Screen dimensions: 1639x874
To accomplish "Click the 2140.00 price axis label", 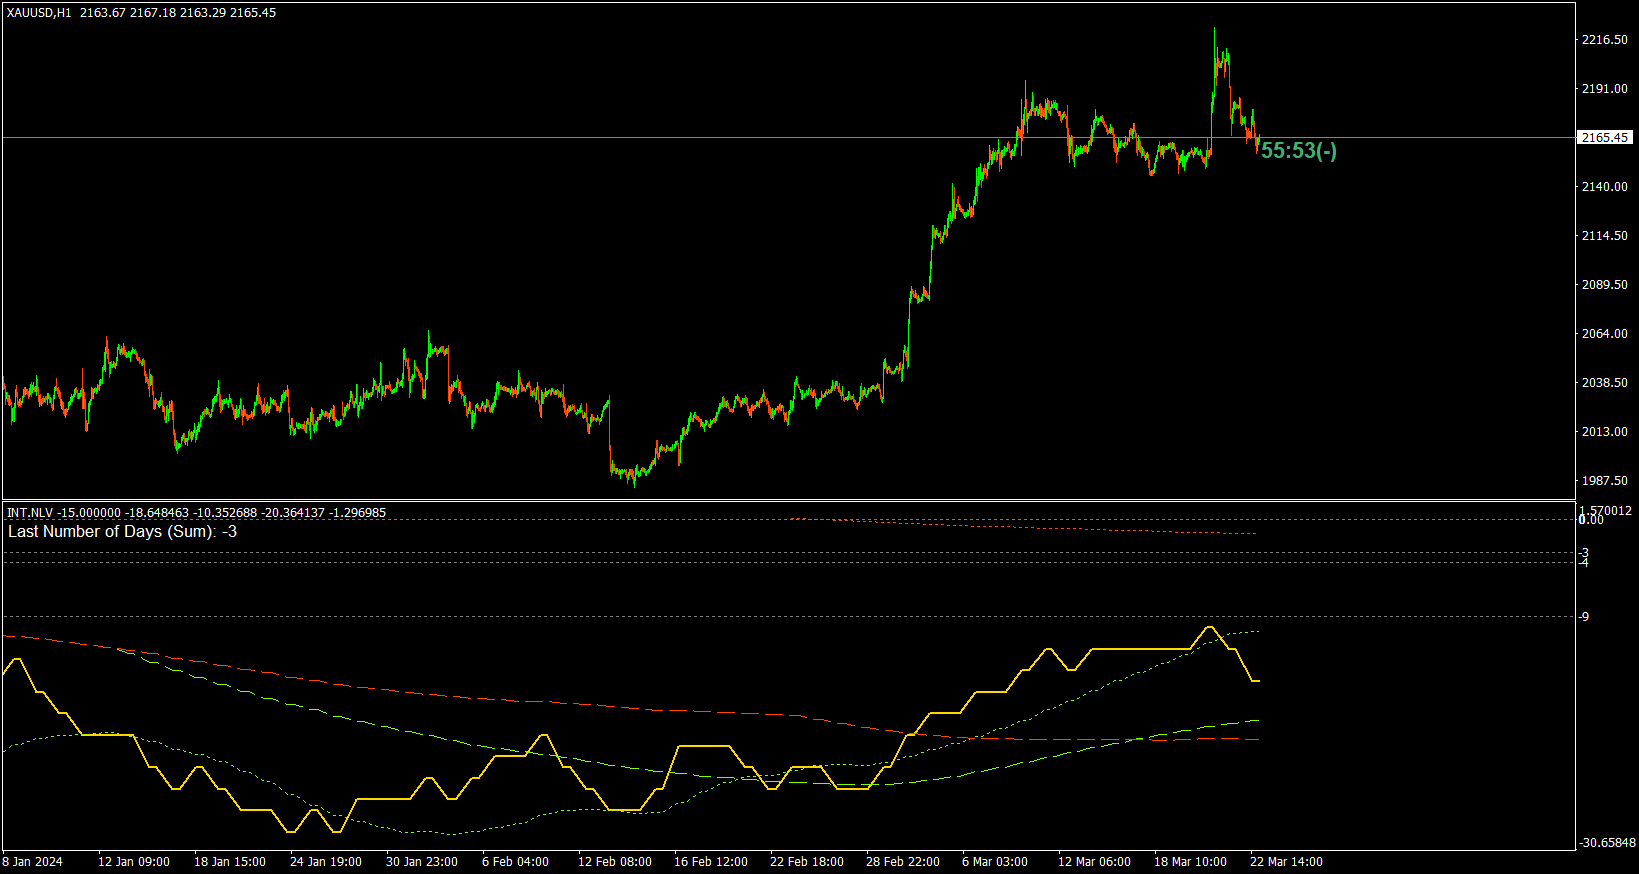I will point(1604,187).
